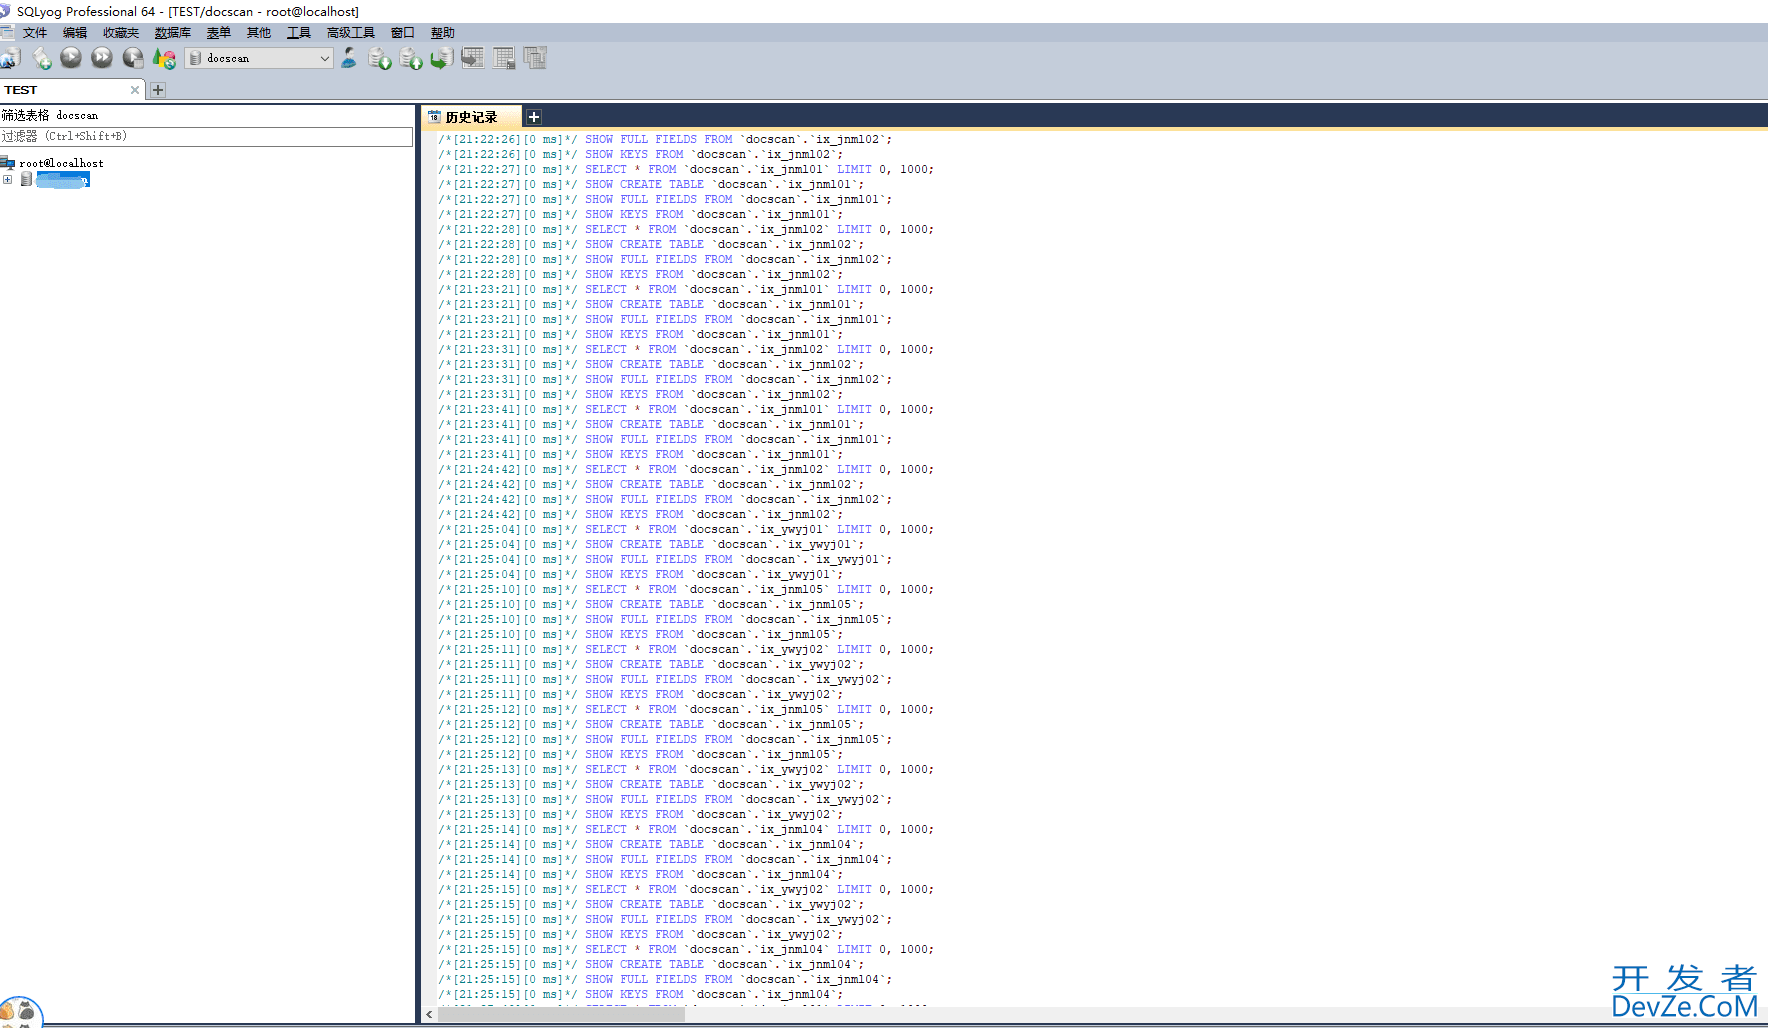Click the history tab calendar icon

434,117
